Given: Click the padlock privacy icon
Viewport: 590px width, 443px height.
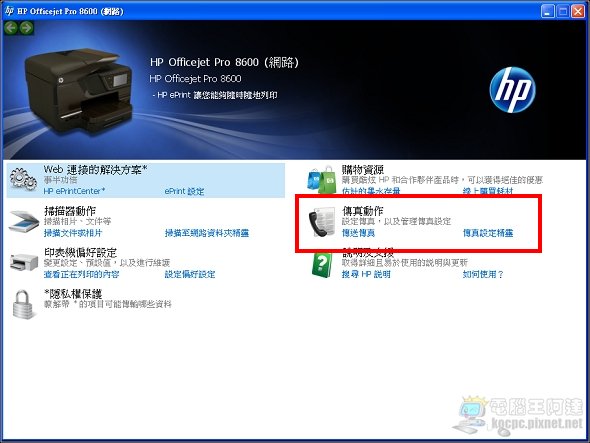Looking at the screenshot, I should click(23, 304).
